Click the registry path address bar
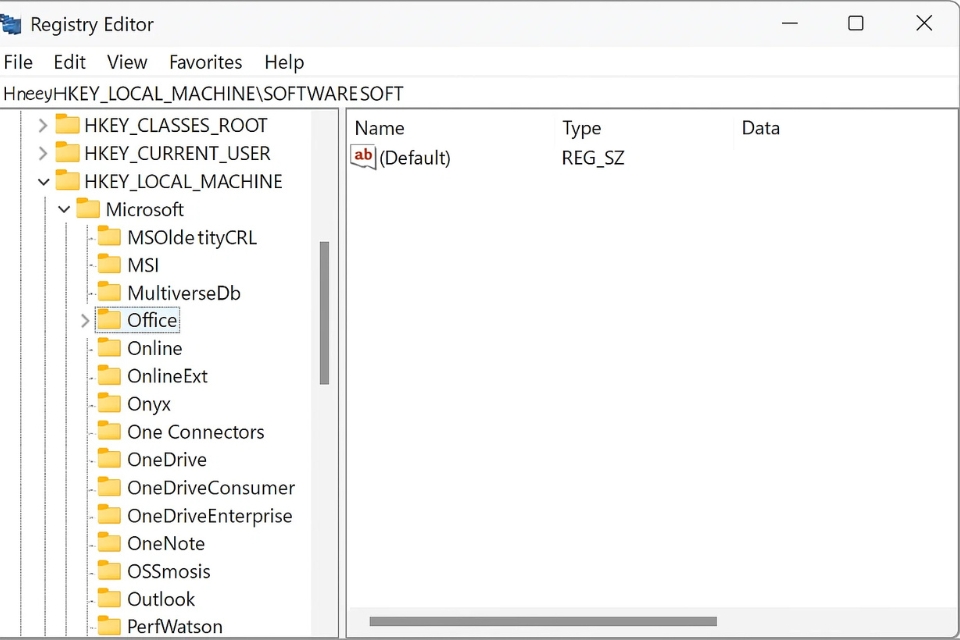This screenshot has height=640, width=960. point(480,94)
